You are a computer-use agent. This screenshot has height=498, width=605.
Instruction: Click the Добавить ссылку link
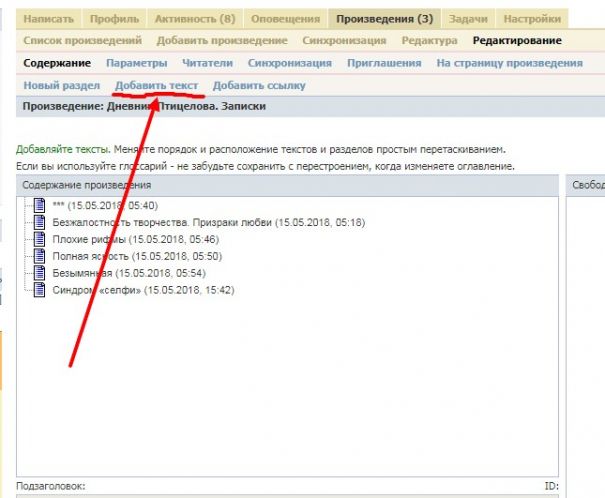(x=259, y=85)
